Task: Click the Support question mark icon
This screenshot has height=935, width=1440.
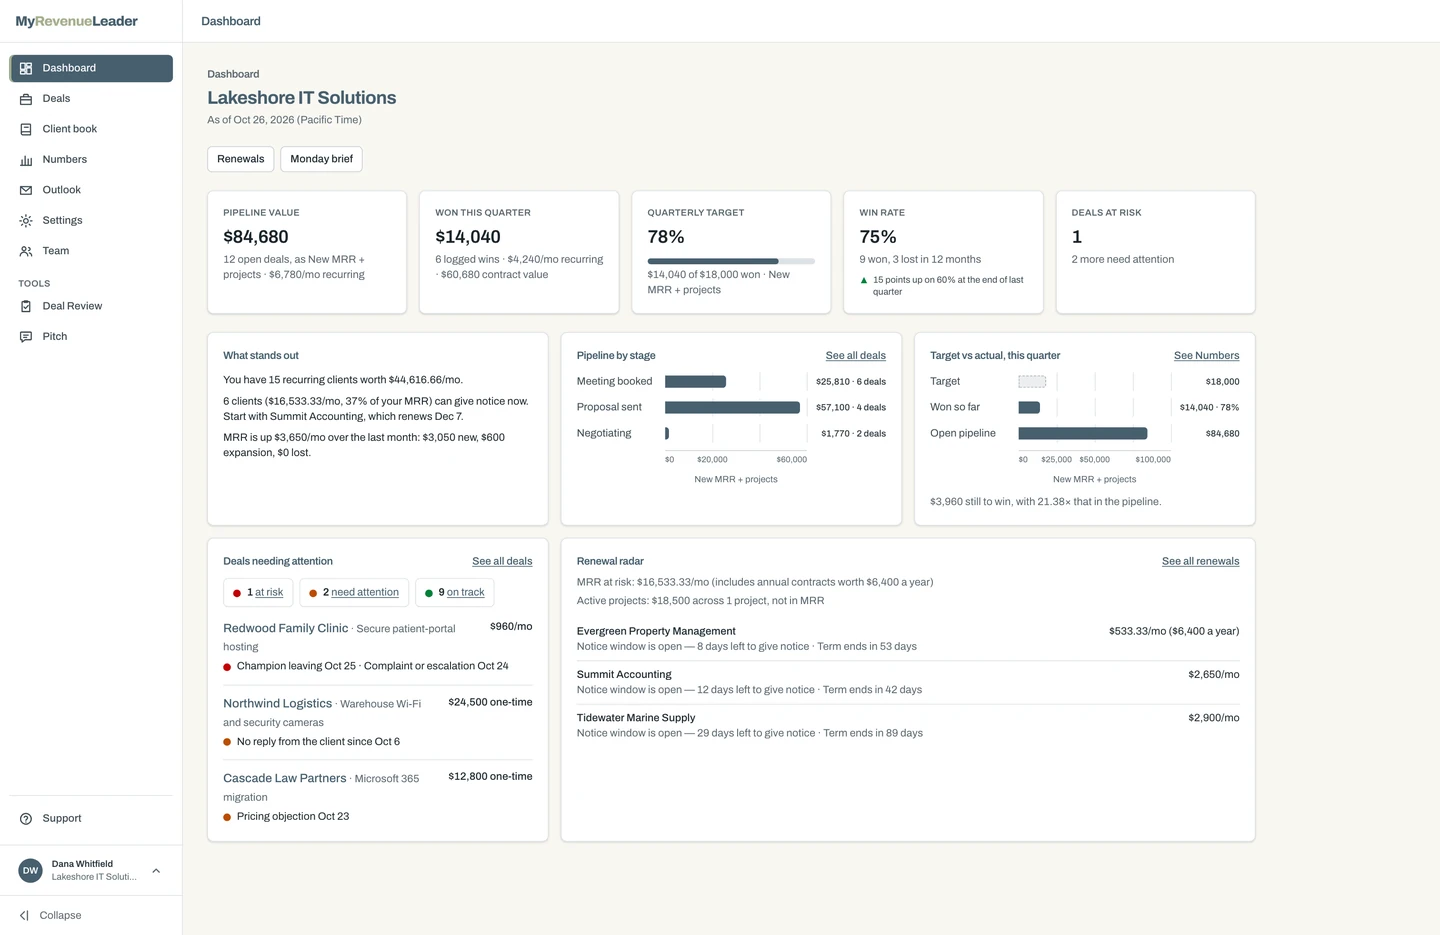Action: pos(26,819)
